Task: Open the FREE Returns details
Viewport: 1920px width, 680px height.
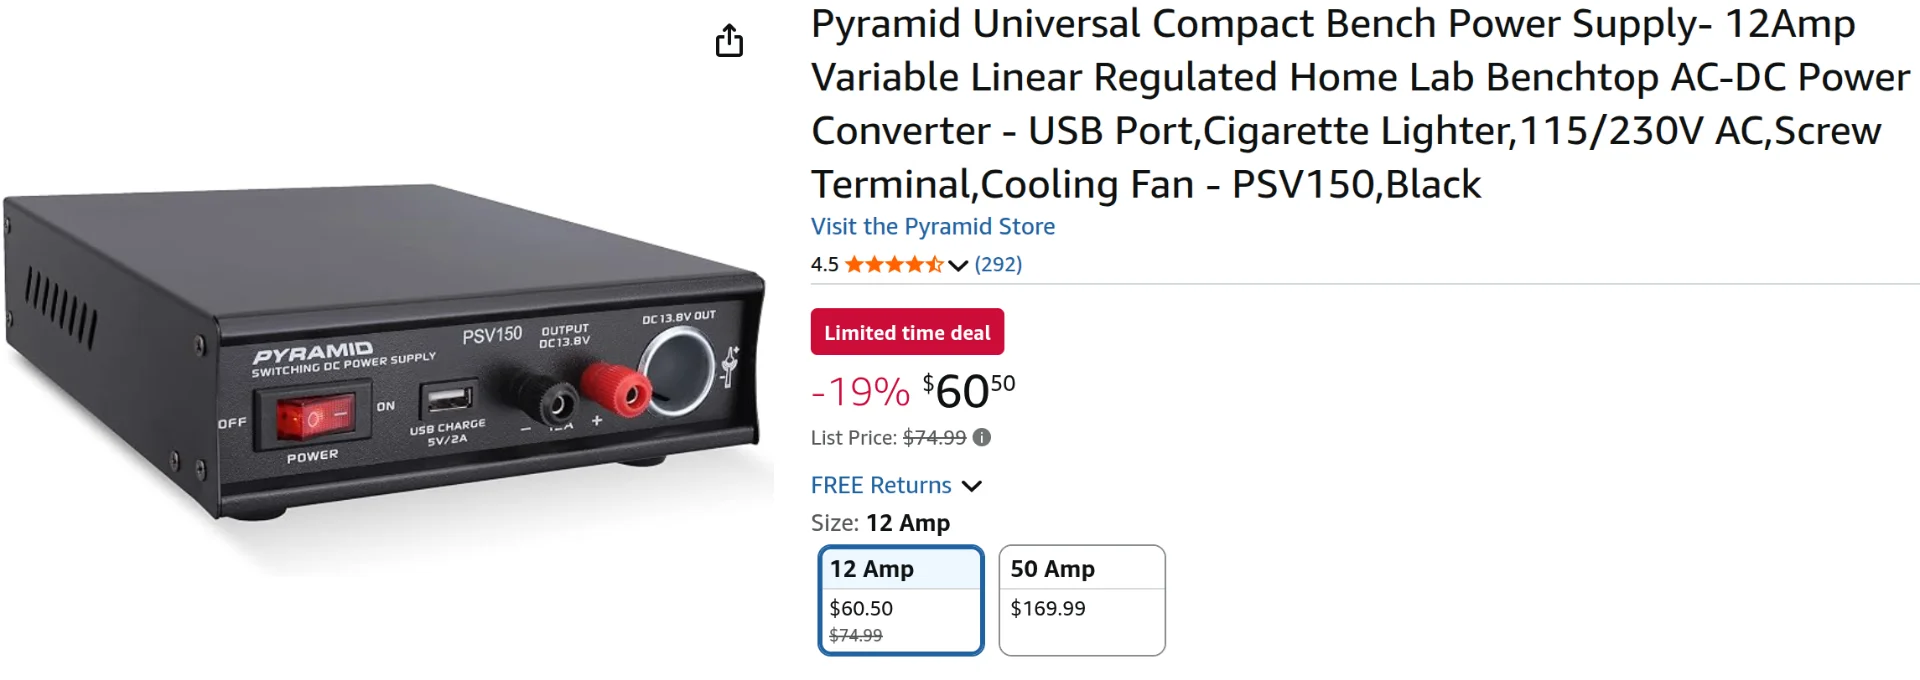Action: click(x=881, y=485)
